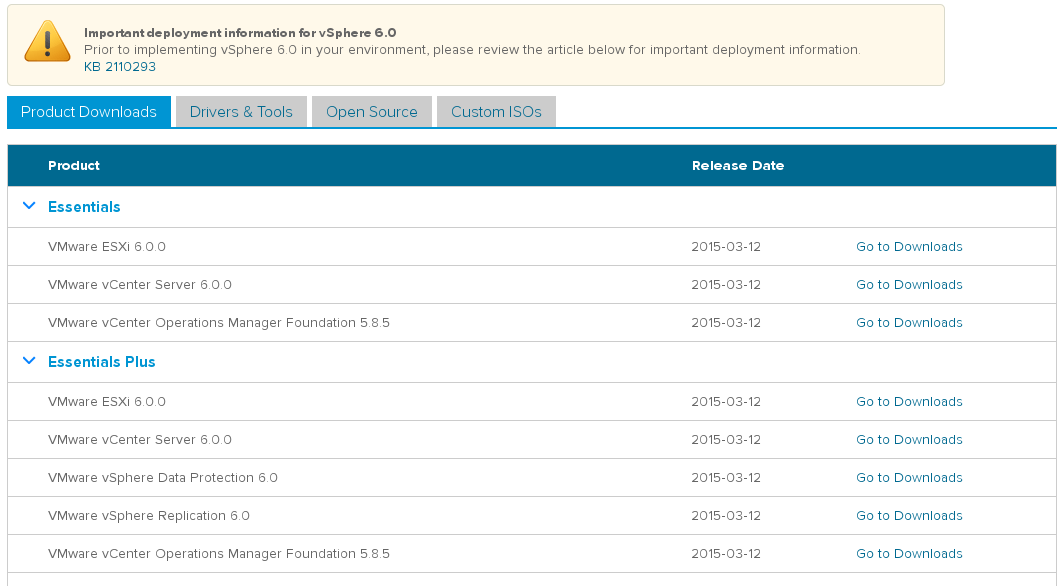1060x586 pixels.
Task: Click release date of Essentials VMware ESXi 6.0.0
Action: pos(726,247)
